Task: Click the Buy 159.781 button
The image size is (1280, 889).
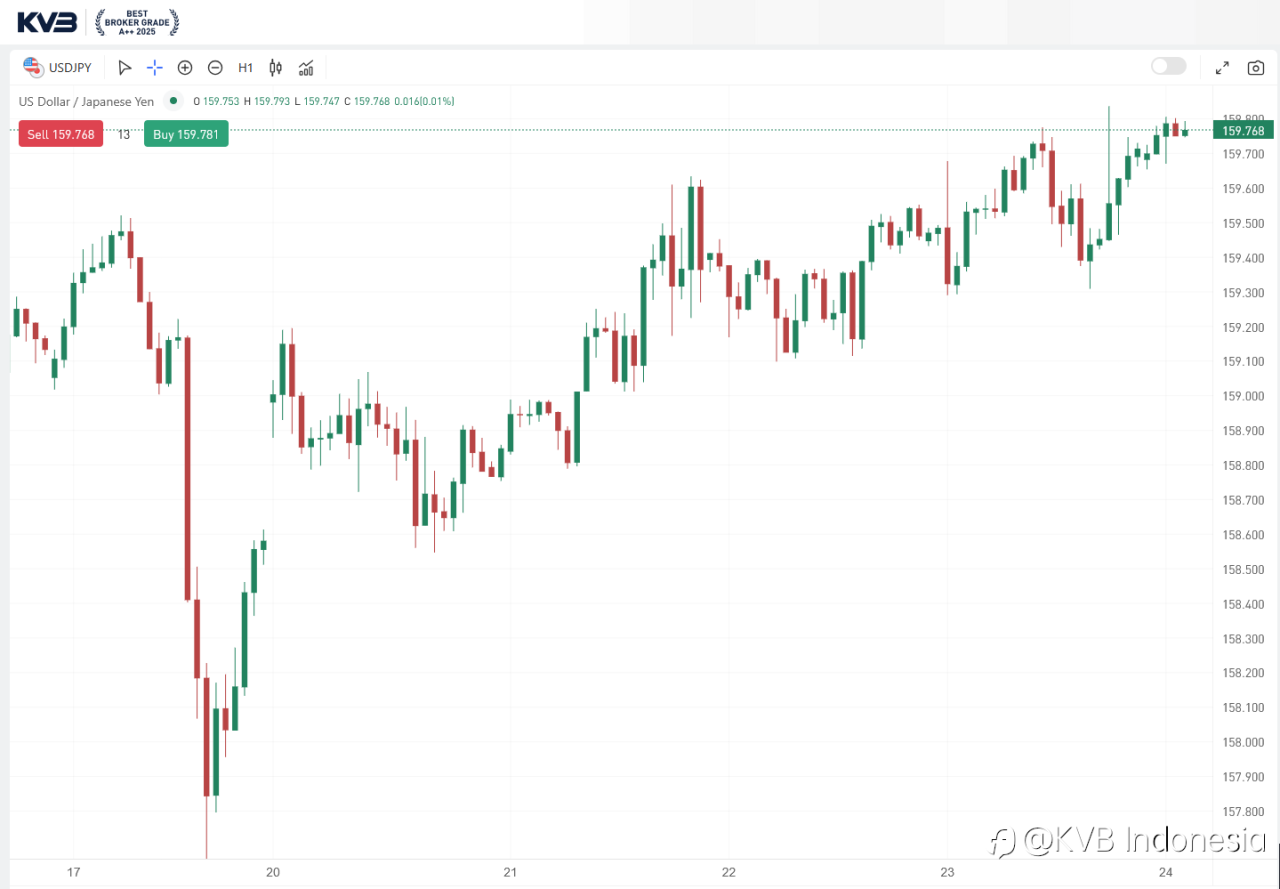Action: (186, 134)
